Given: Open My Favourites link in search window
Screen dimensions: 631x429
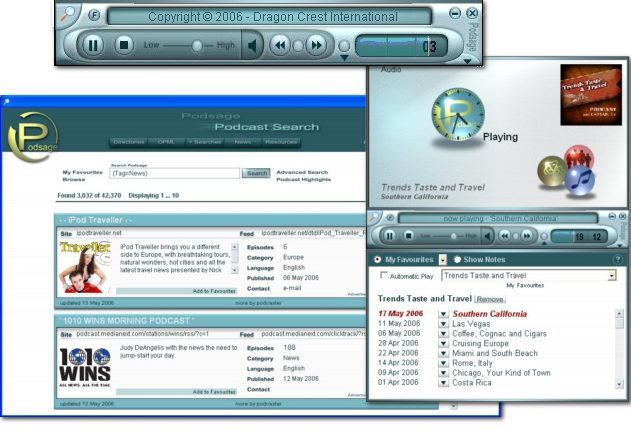Looking at the screenshot, I should tap(82, 172).
